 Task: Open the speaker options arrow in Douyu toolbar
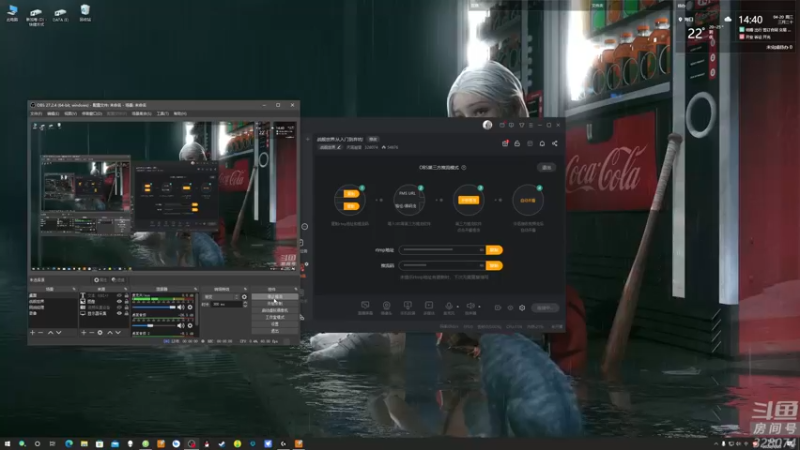click(x=479, y=307)
